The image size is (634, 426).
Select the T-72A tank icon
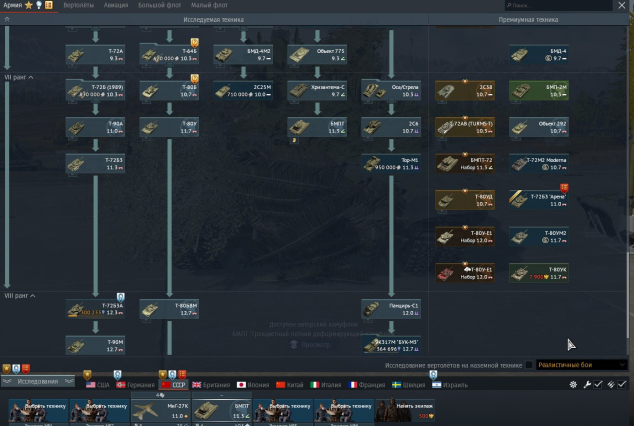pos(94,54)
